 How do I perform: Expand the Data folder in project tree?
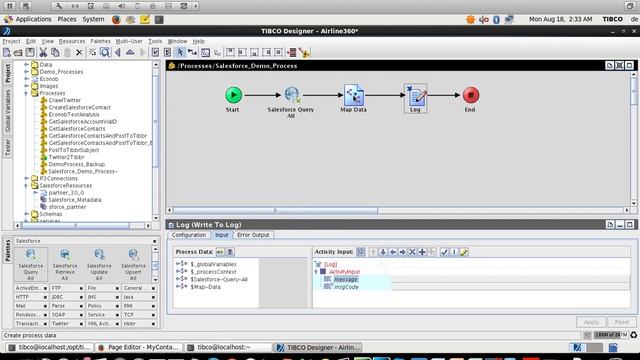tap(27, 64)
